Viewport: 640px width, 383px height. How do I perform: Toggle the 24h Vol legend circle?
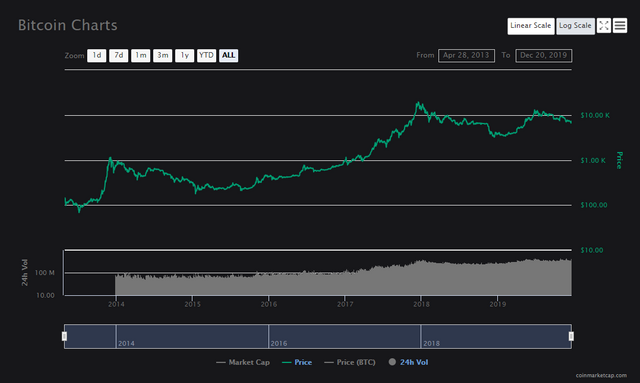click(392, 362)
